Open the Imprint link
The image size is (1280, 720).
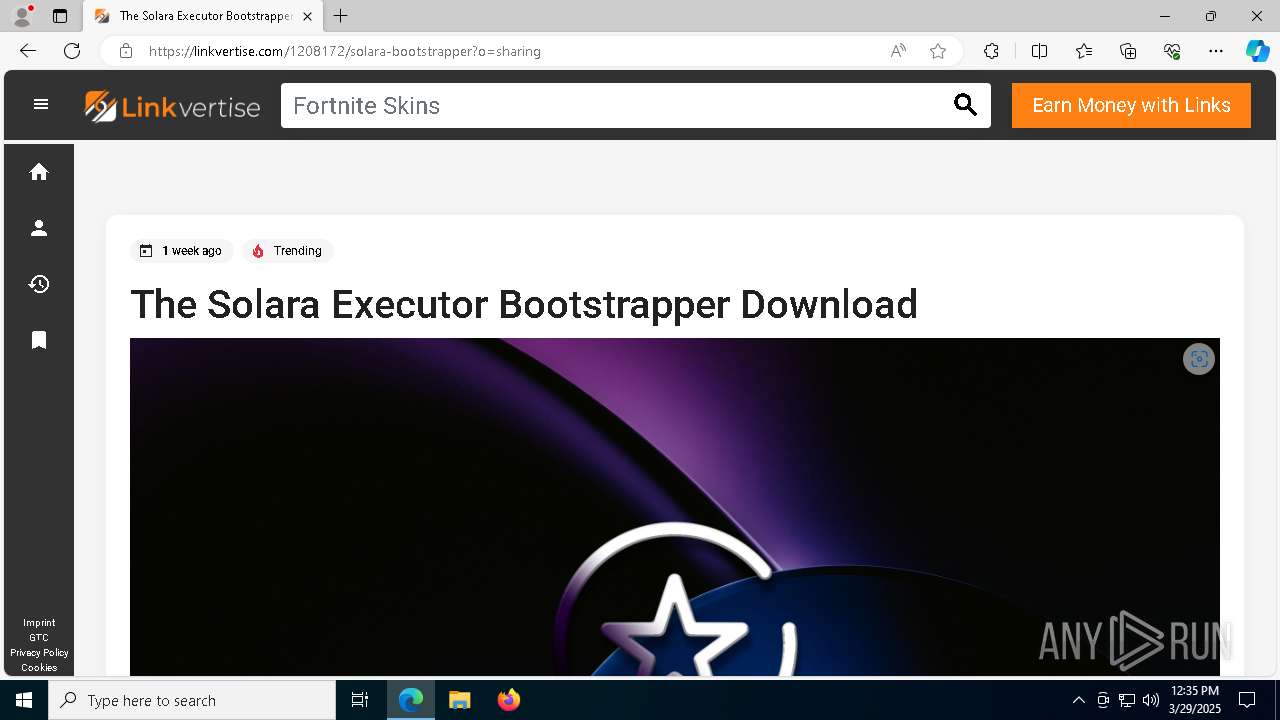pyautogui.click(x=39, y=623)
